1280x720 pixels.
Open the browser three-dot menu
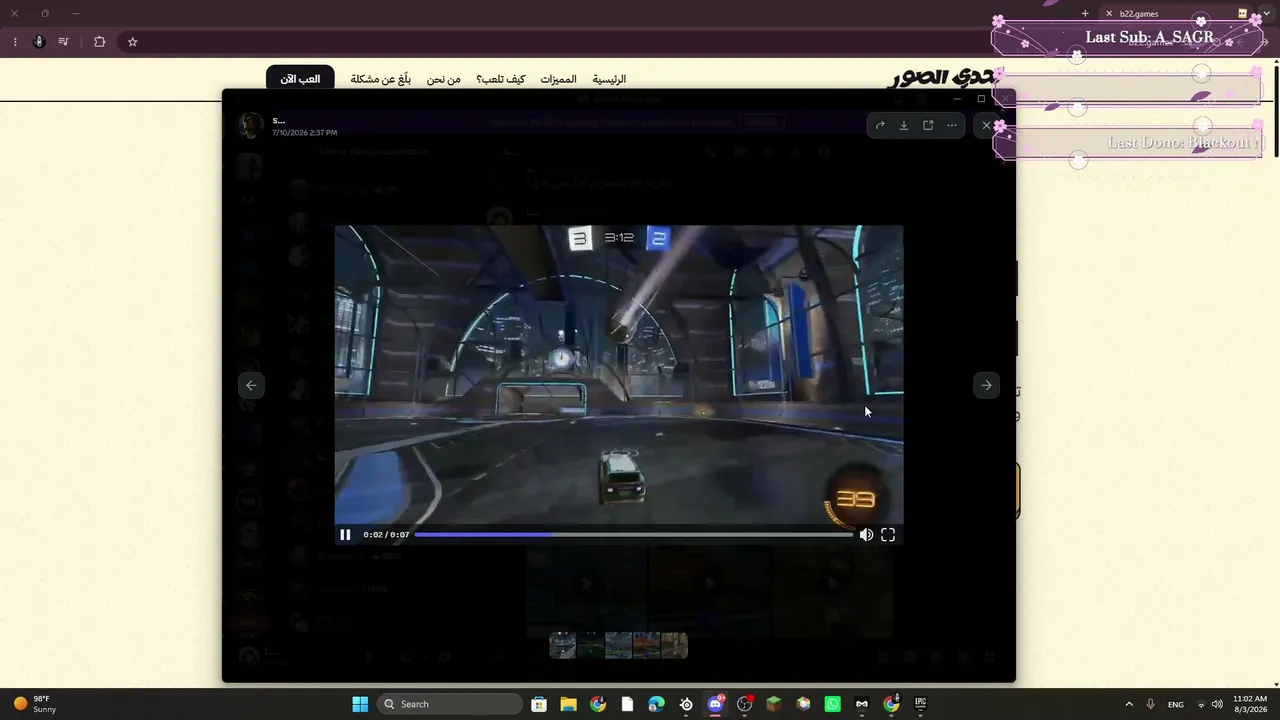(15, 42)
